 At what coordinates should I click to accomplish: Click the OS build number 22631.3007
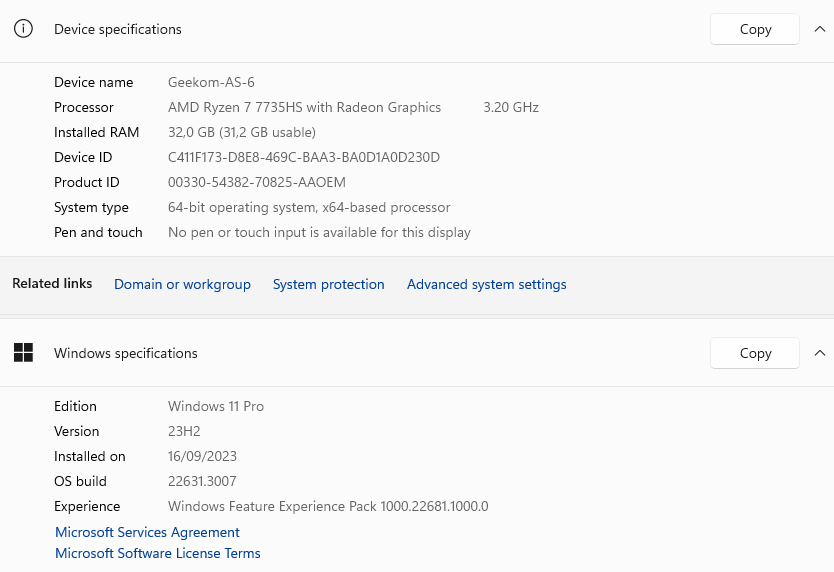pos(202,481)
